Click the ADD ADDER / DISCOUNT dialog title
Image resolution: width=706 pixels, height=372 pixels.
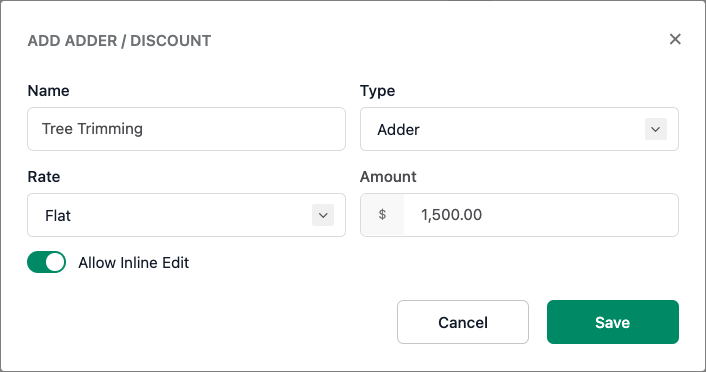tap(119, 41)
